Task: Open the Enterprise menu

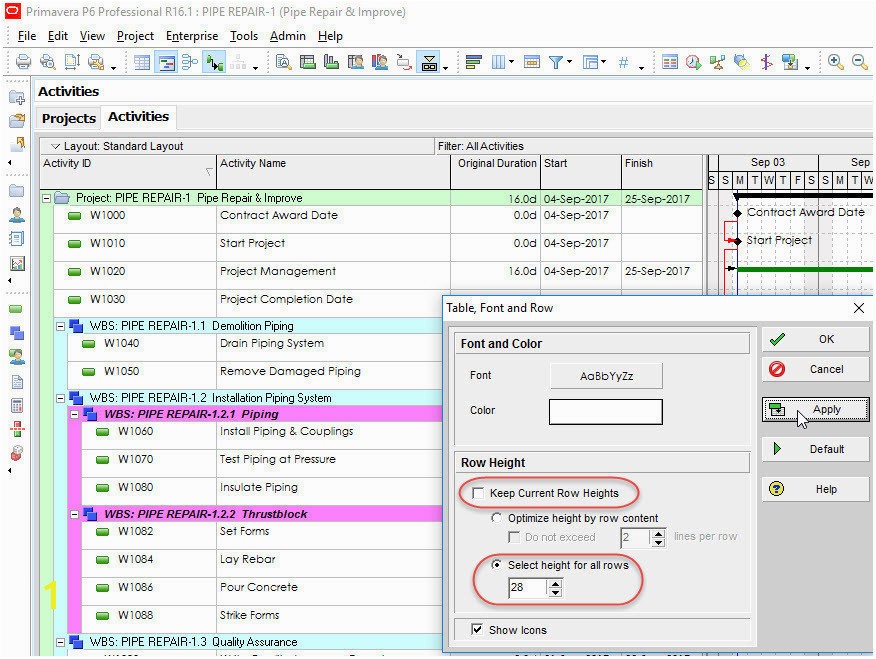Action: (x=192, y=36)
